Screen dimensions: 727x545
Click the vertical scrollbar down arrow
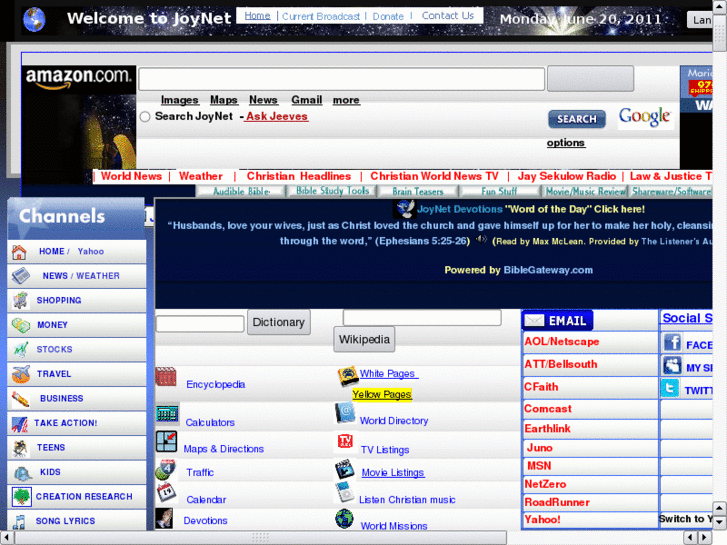[720, 522]
